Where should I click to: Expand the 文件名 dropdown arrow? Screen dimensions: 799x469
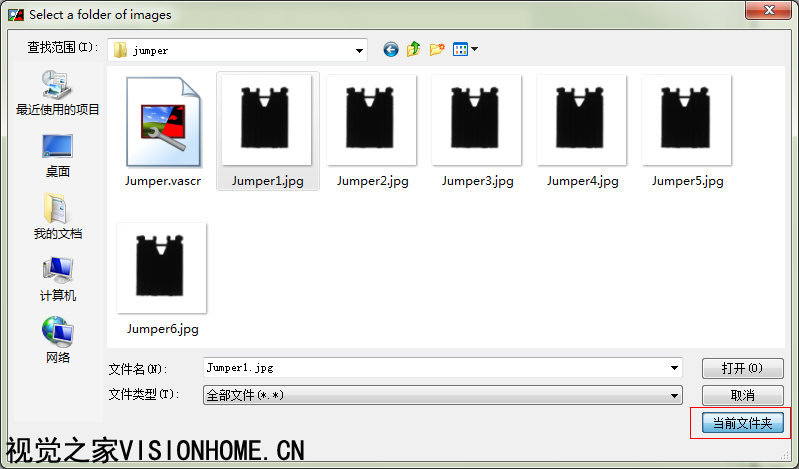(x=675, y=368)
